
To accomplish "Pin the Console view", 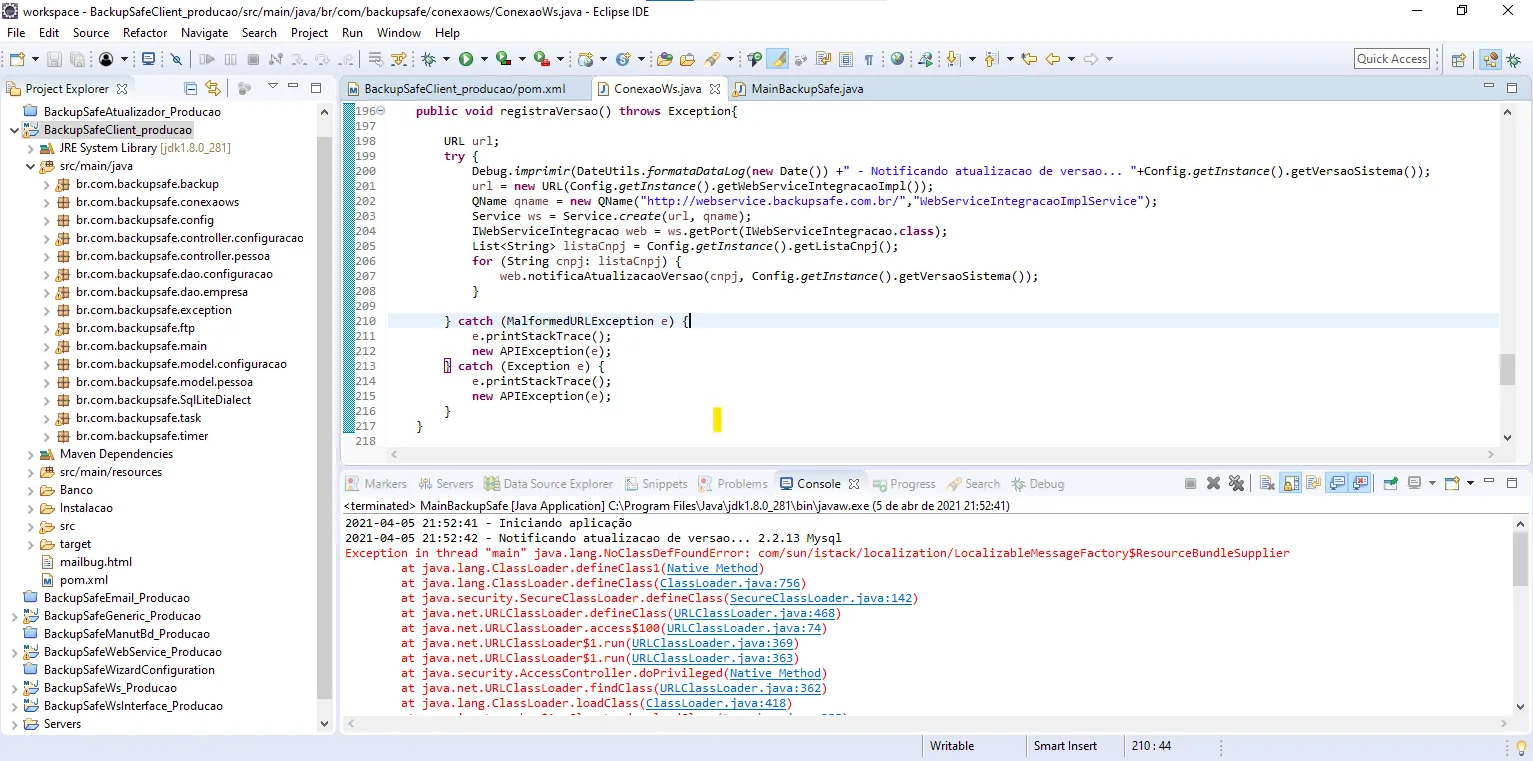I will coord(1390,484).
